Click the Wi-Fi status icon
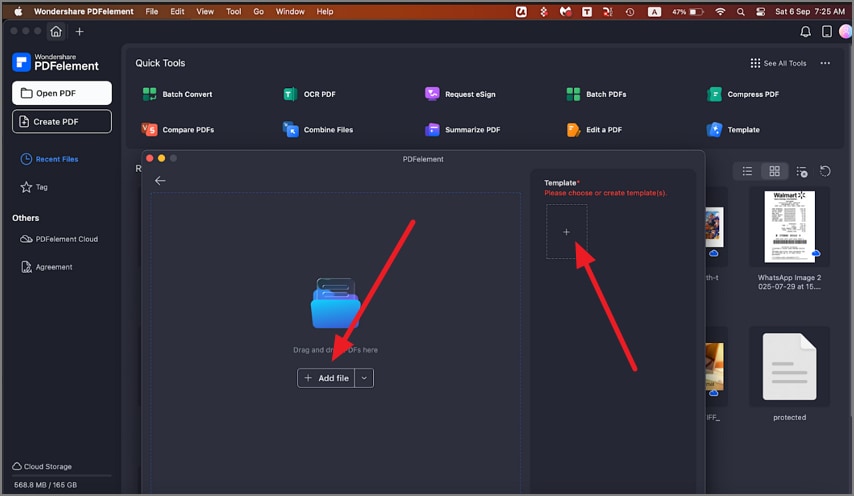This screenshot has width=854, height=496. [720, 11]
